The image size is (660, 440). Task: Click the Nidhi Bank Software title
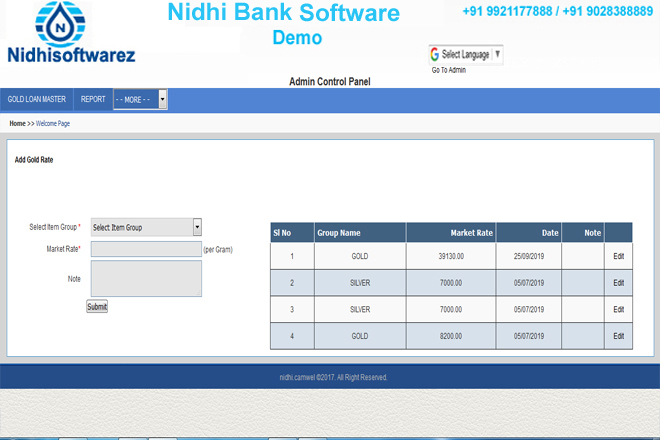tap(284, 12)
